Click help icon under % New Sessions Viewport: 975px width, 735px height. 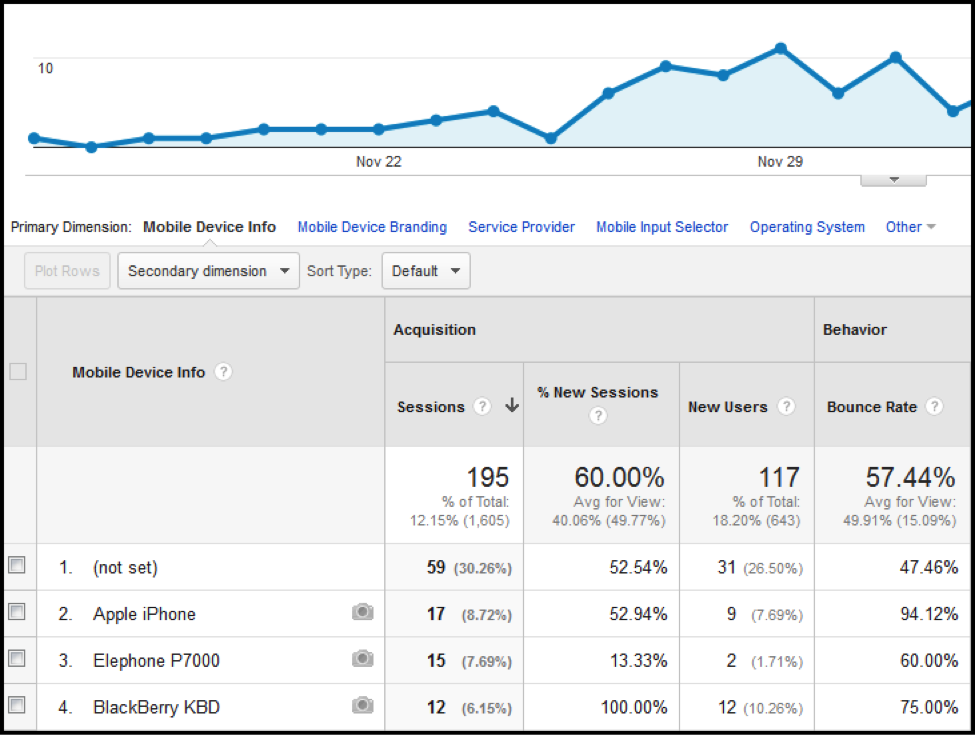pyautogui.click(x=598, y=416)
